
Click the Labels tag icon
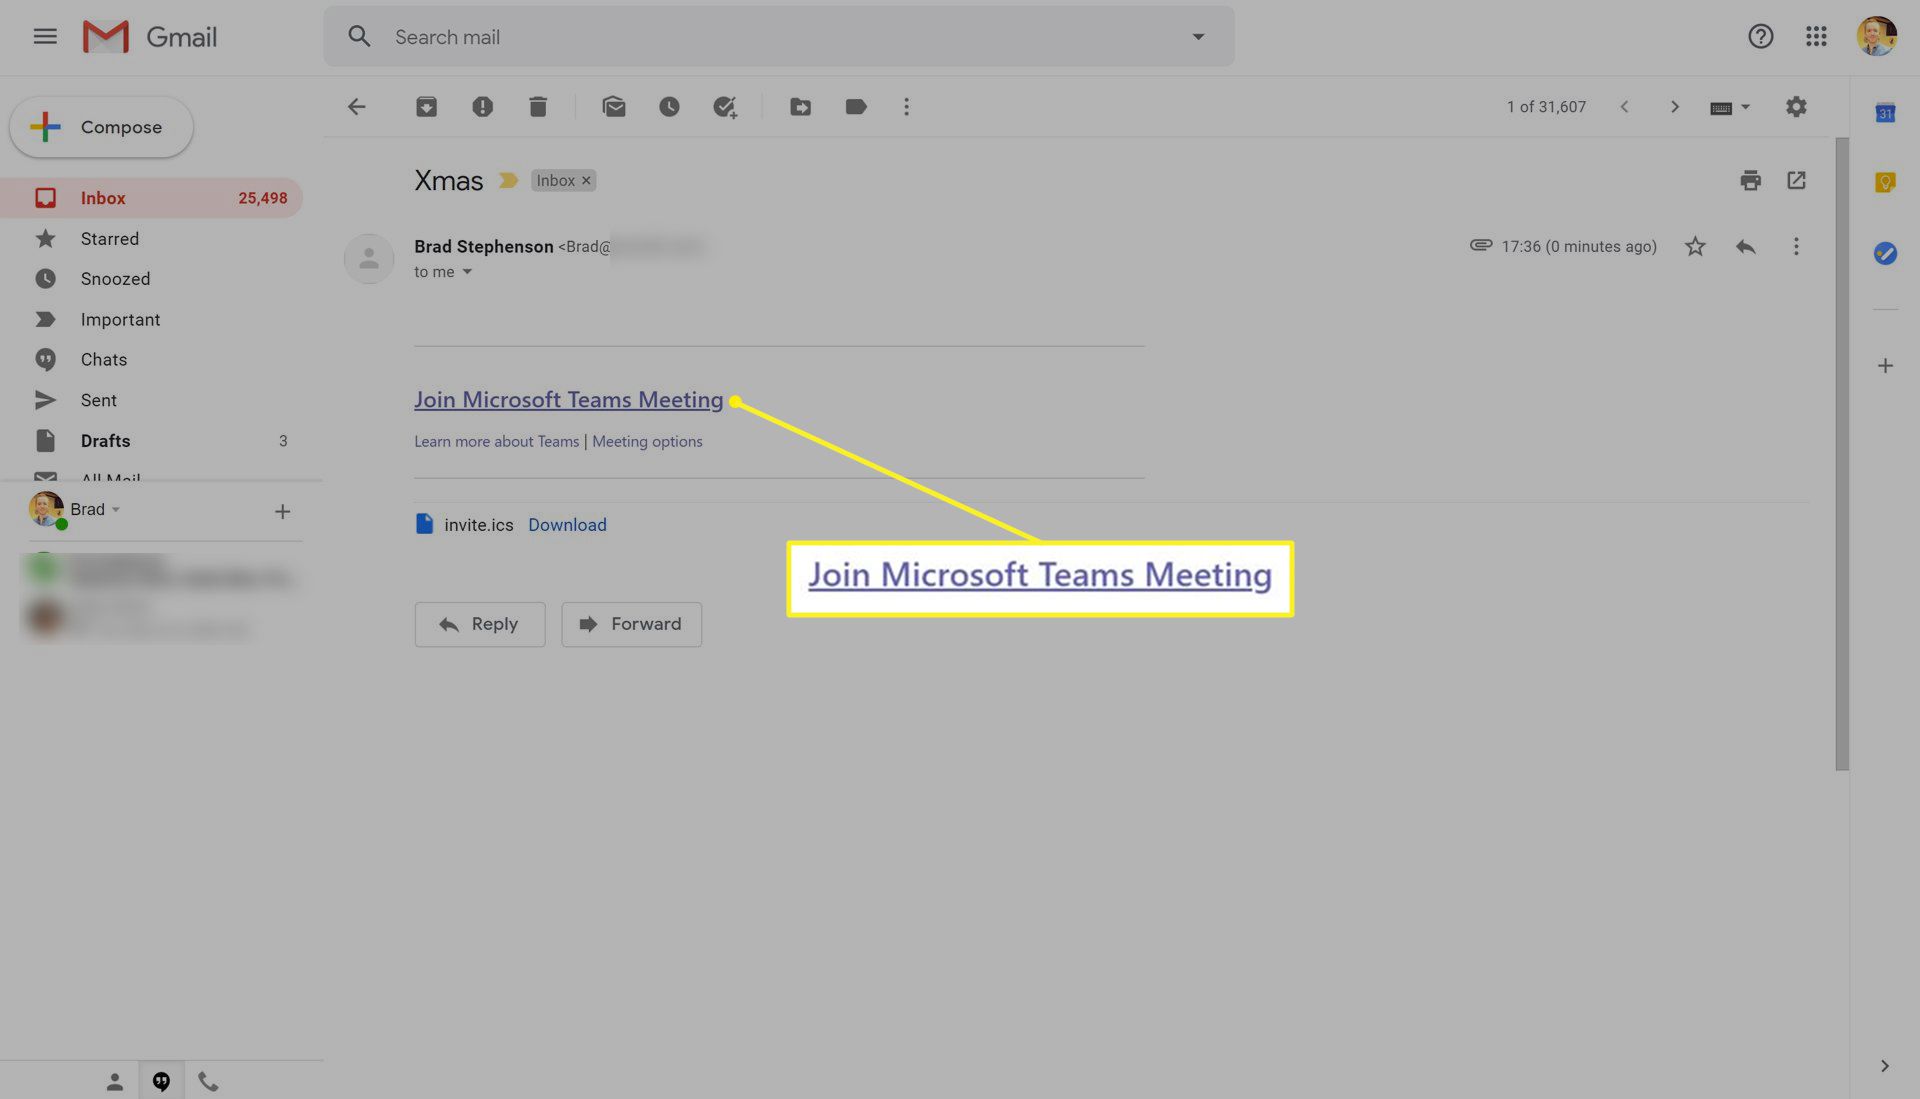[x=856, y=107]
